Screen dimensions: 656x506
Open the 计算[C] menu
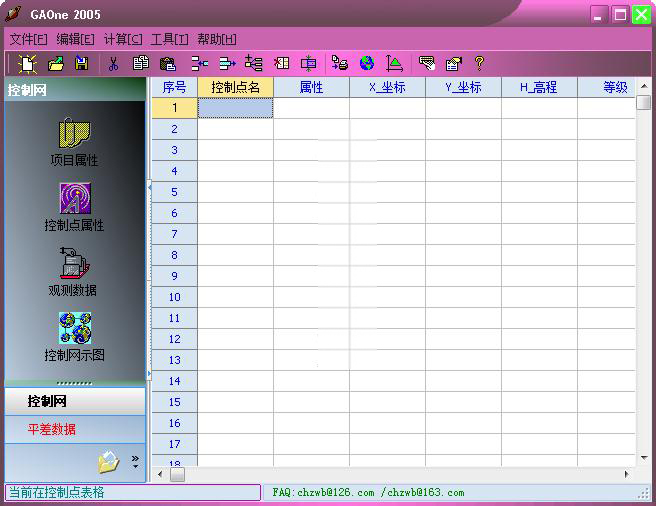(123, 39)
